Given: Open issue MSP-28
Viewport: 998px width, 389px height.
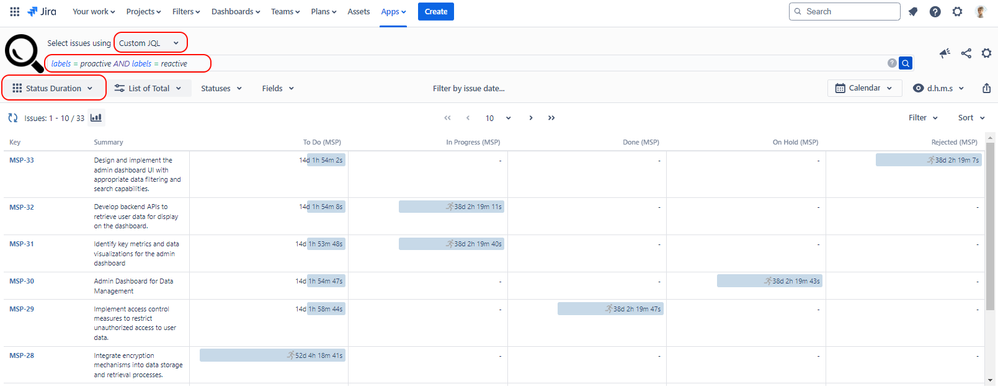Looking at the screenshot, I should (22, 355).
